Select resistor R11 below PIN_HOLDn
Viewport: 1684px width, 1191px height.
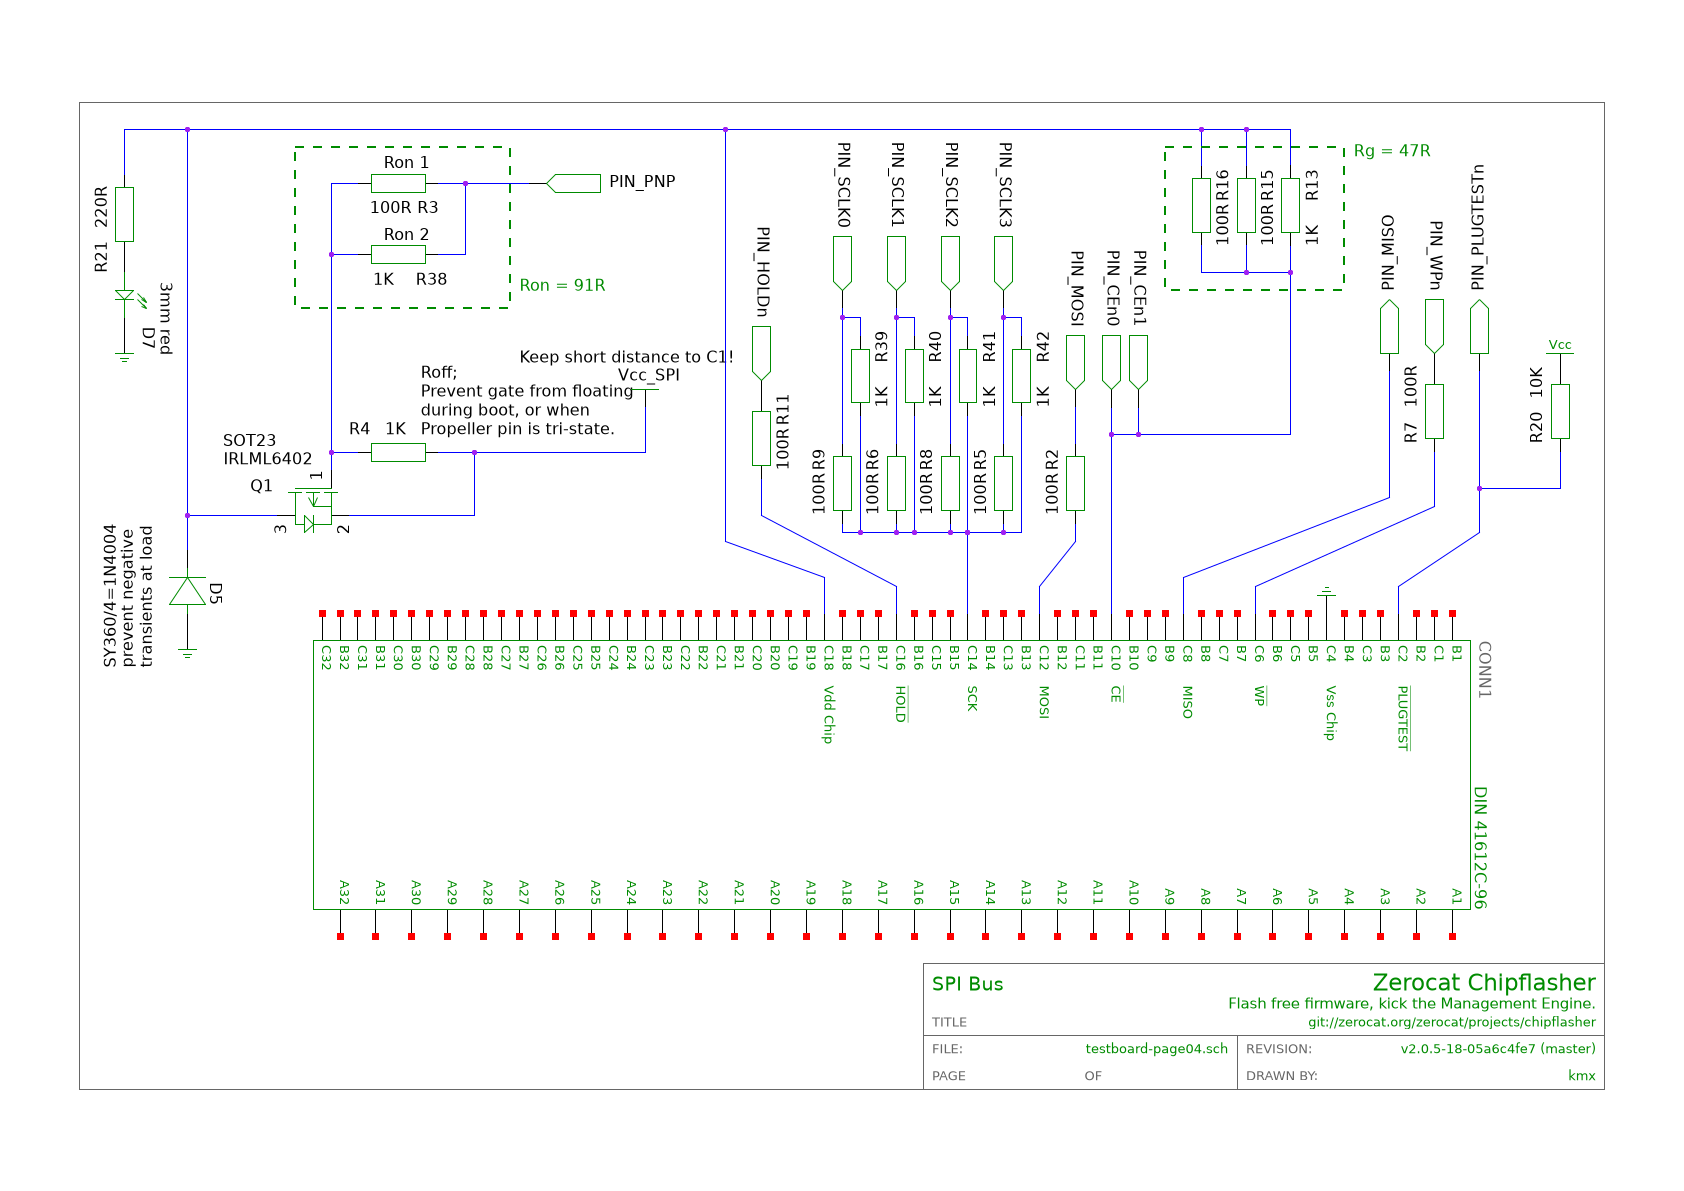pyautogui.click(x=761, y=438)
